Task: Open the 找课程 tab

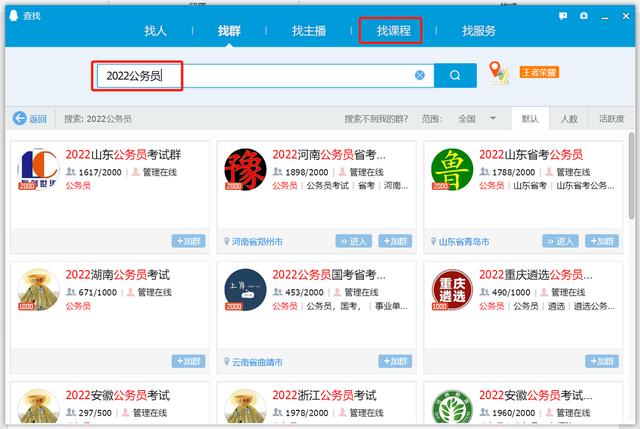Action: point(390,31)
